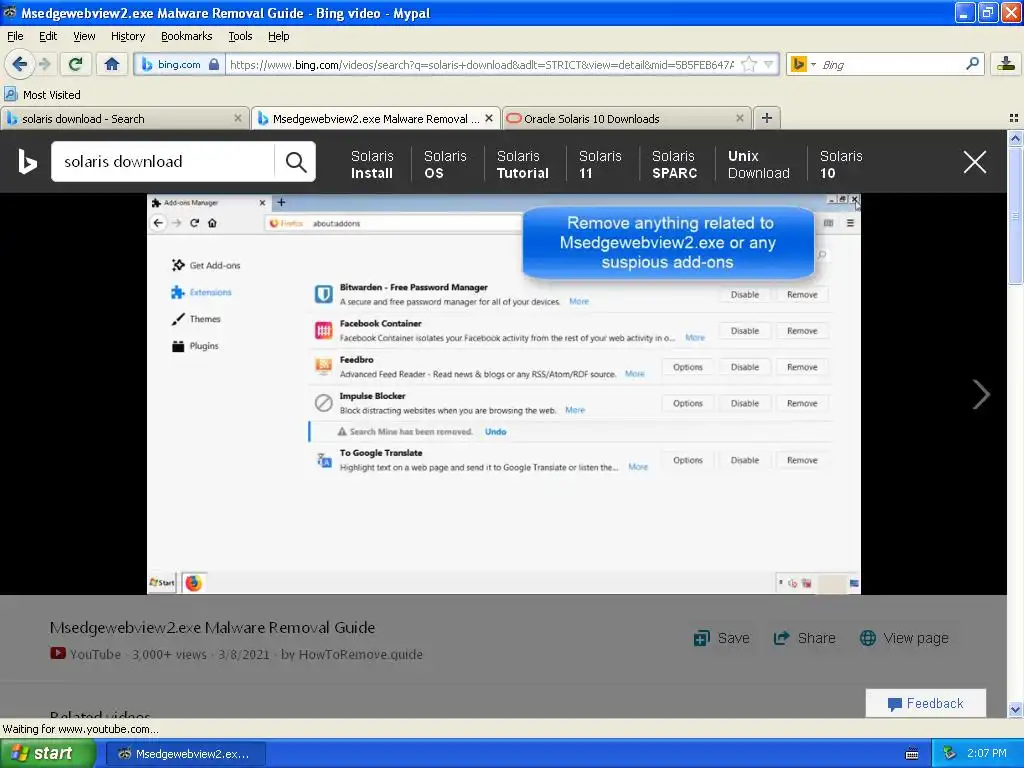The width and height of the screenshot is (1024, 768).
Task: Open the list all tabs button
Action: 1014,118
